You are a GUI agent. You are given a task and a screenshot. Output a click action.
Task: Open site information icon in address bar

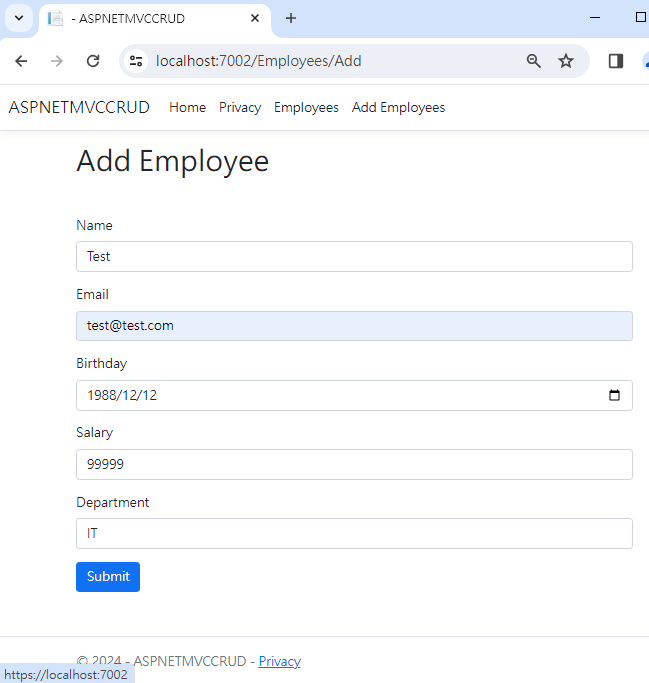tap(137, 61)
